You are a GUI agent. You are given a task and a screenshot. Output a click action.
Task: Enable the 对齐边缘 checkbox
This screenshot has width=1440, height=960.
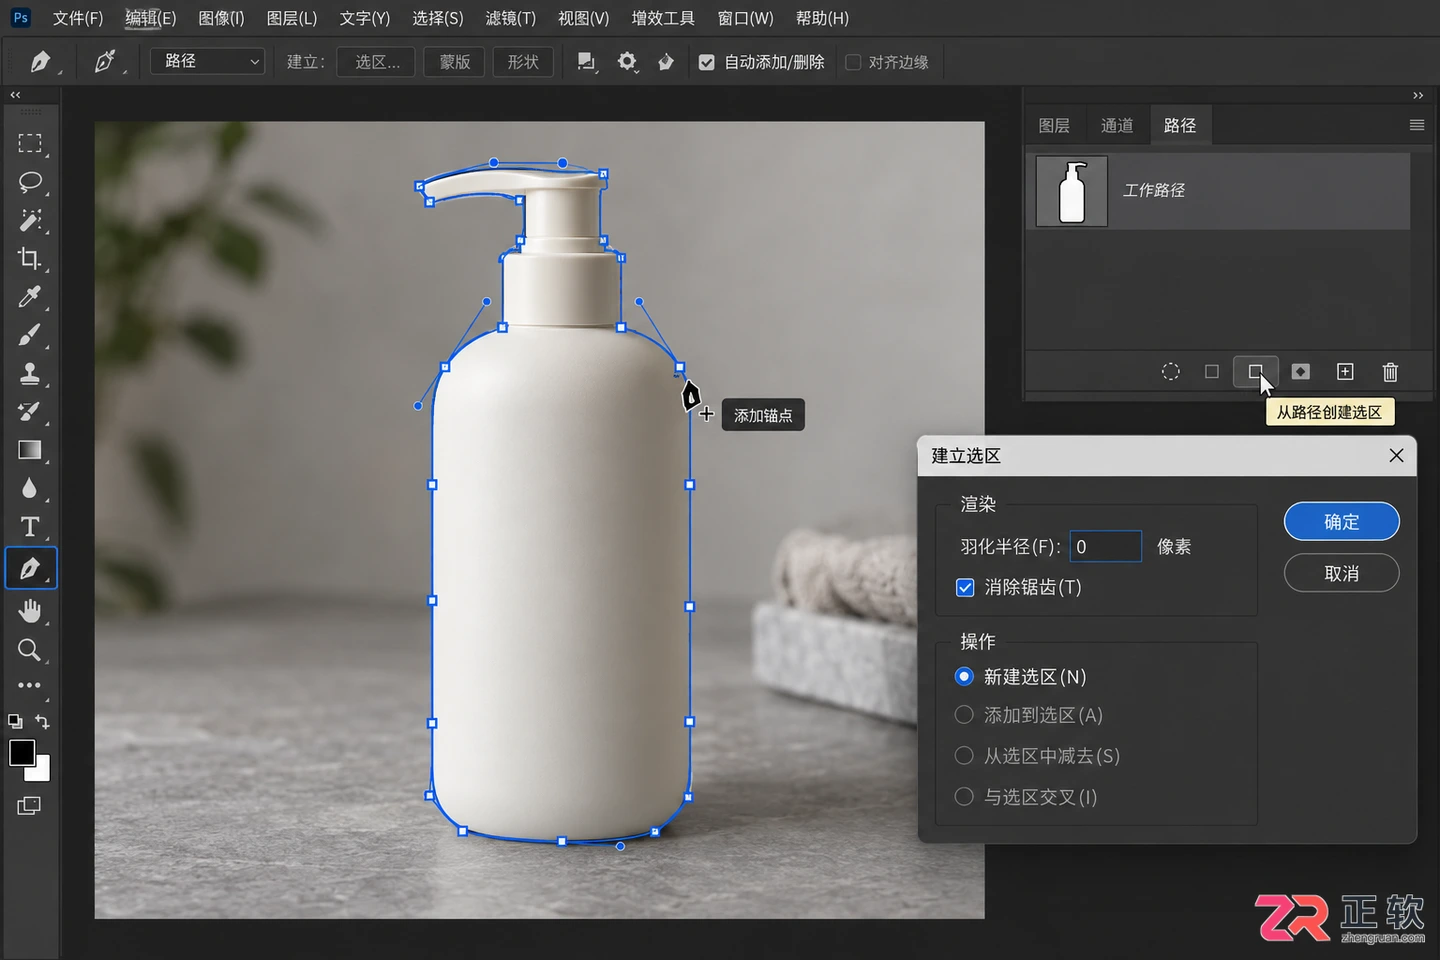click(853, 62)
